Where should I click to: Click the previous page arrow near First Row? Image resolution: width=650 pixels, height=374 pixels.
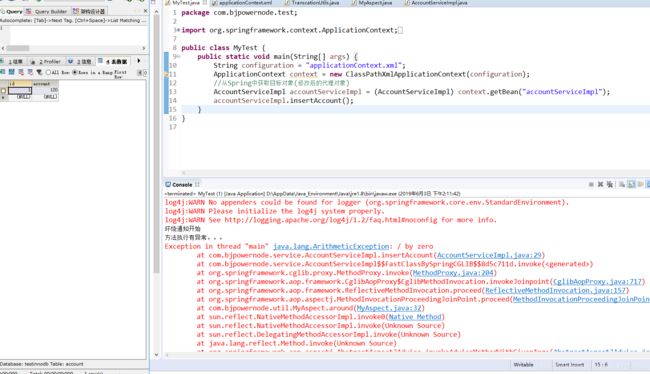(140, 73)
